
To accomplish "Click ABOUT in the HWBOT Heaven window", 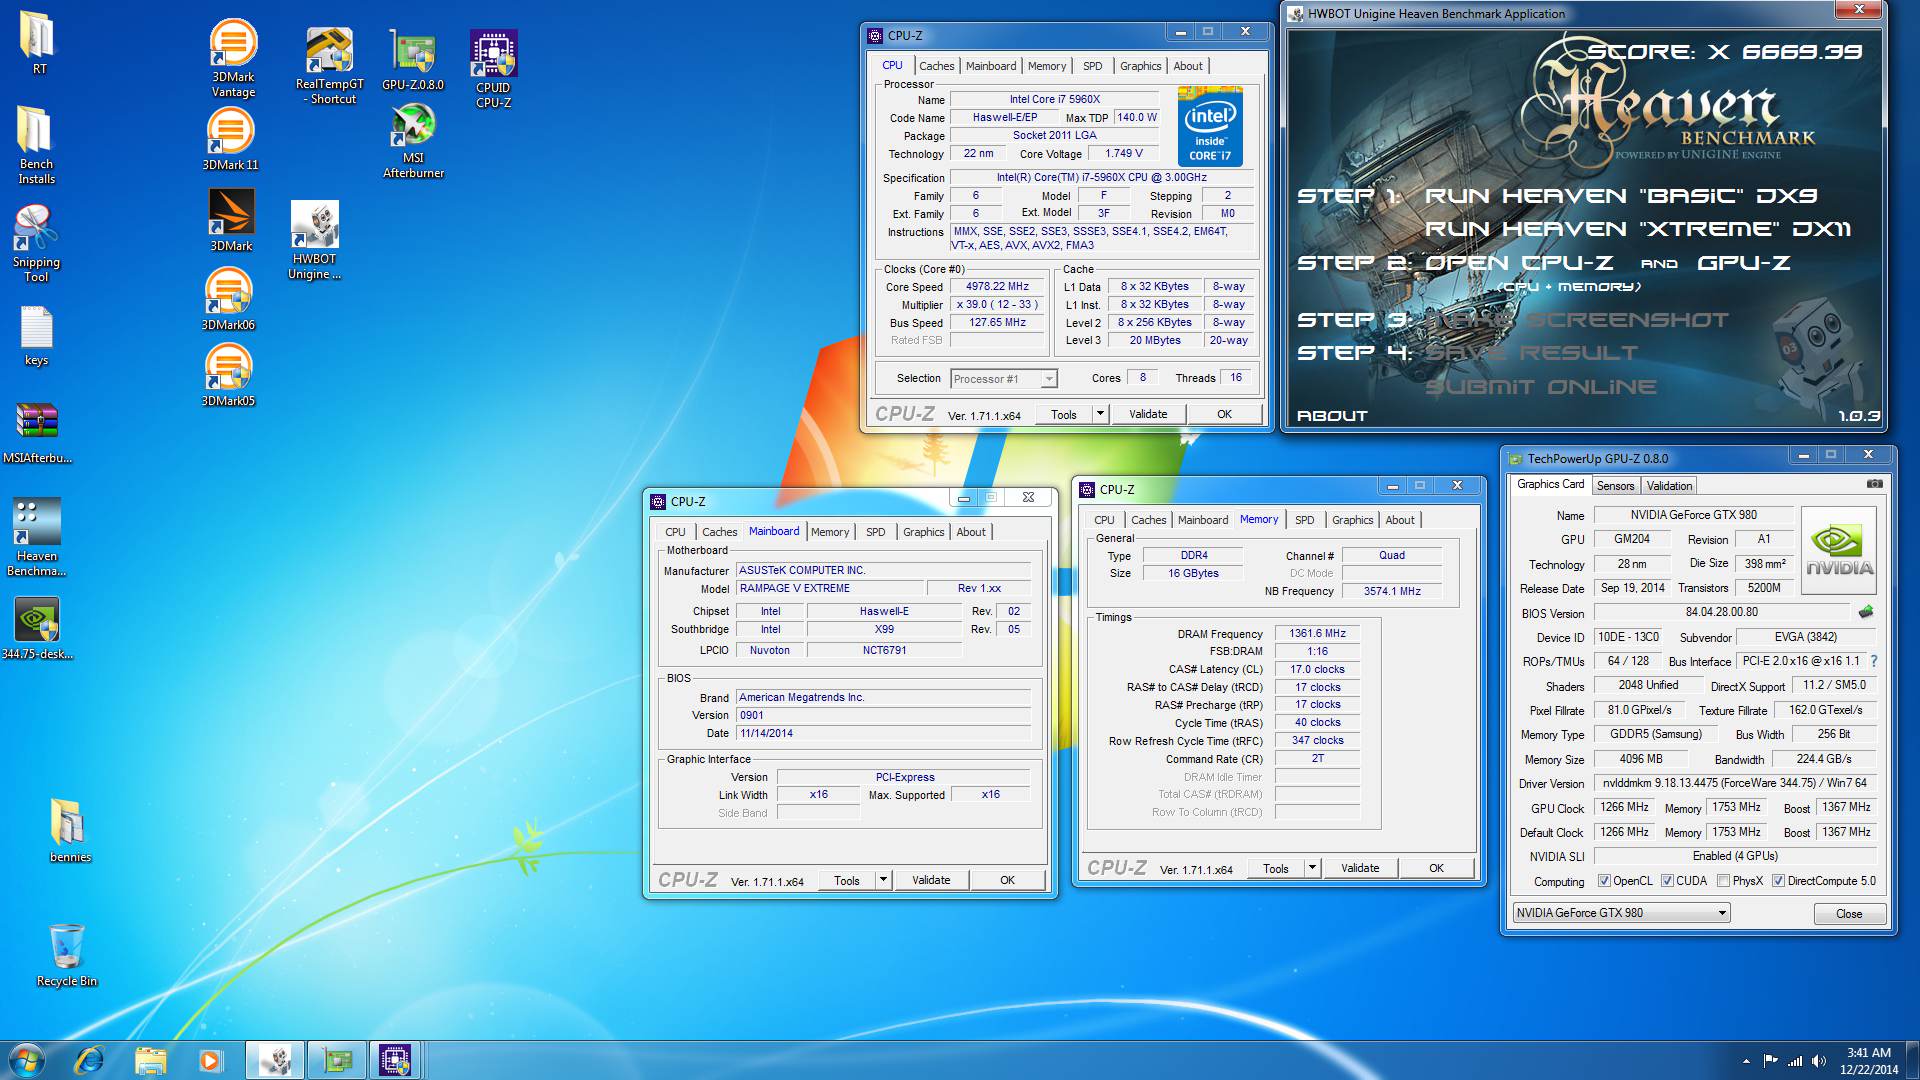I will [1331, 416].
